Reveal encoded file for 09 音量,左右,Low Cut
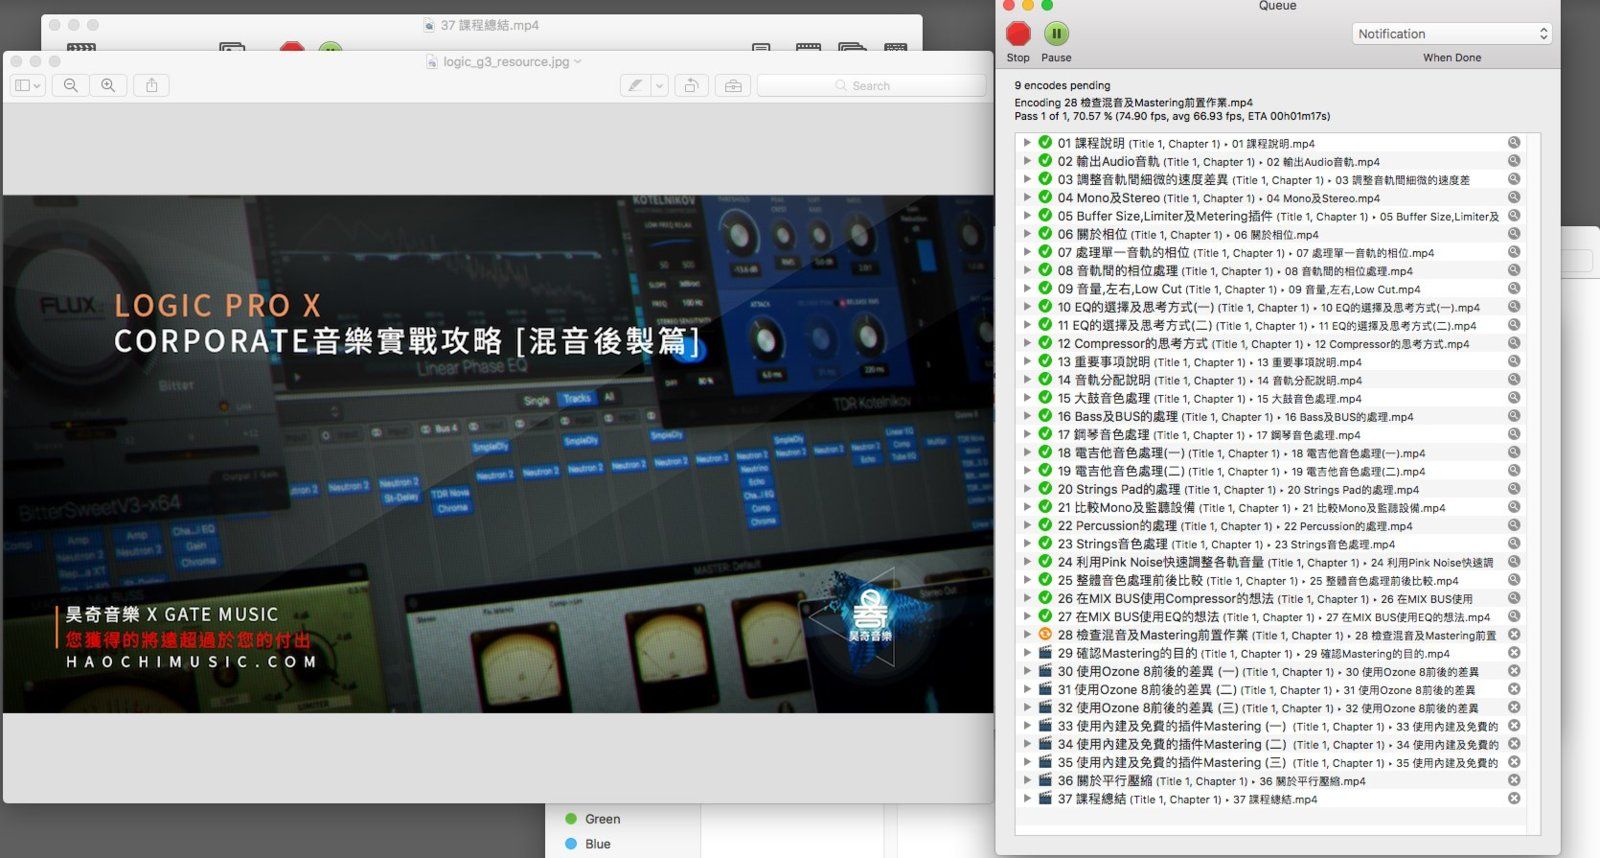The height and width of the screenshot is (858, 1600). tap(1514, 289)
